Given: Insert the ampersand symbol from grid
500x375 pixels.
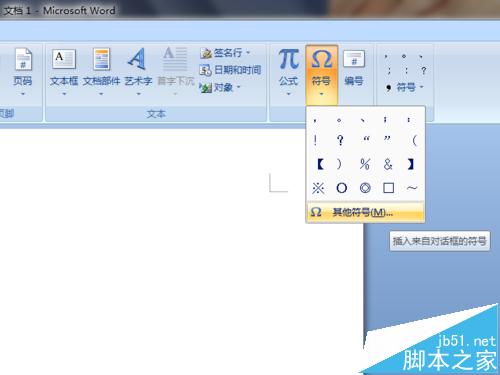Looking at the screenshot, I should 388,164.
